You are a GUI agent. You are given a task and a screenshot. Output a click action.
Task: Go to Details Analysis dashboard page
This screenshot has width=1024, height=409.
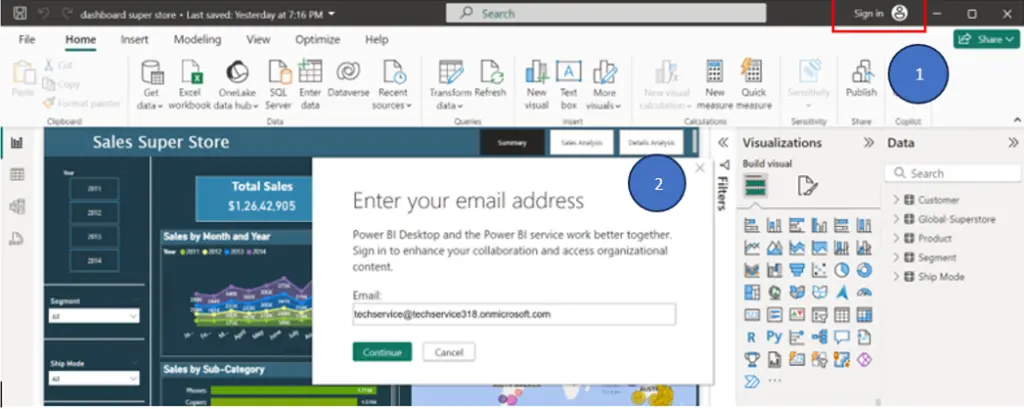click(651, 142)
